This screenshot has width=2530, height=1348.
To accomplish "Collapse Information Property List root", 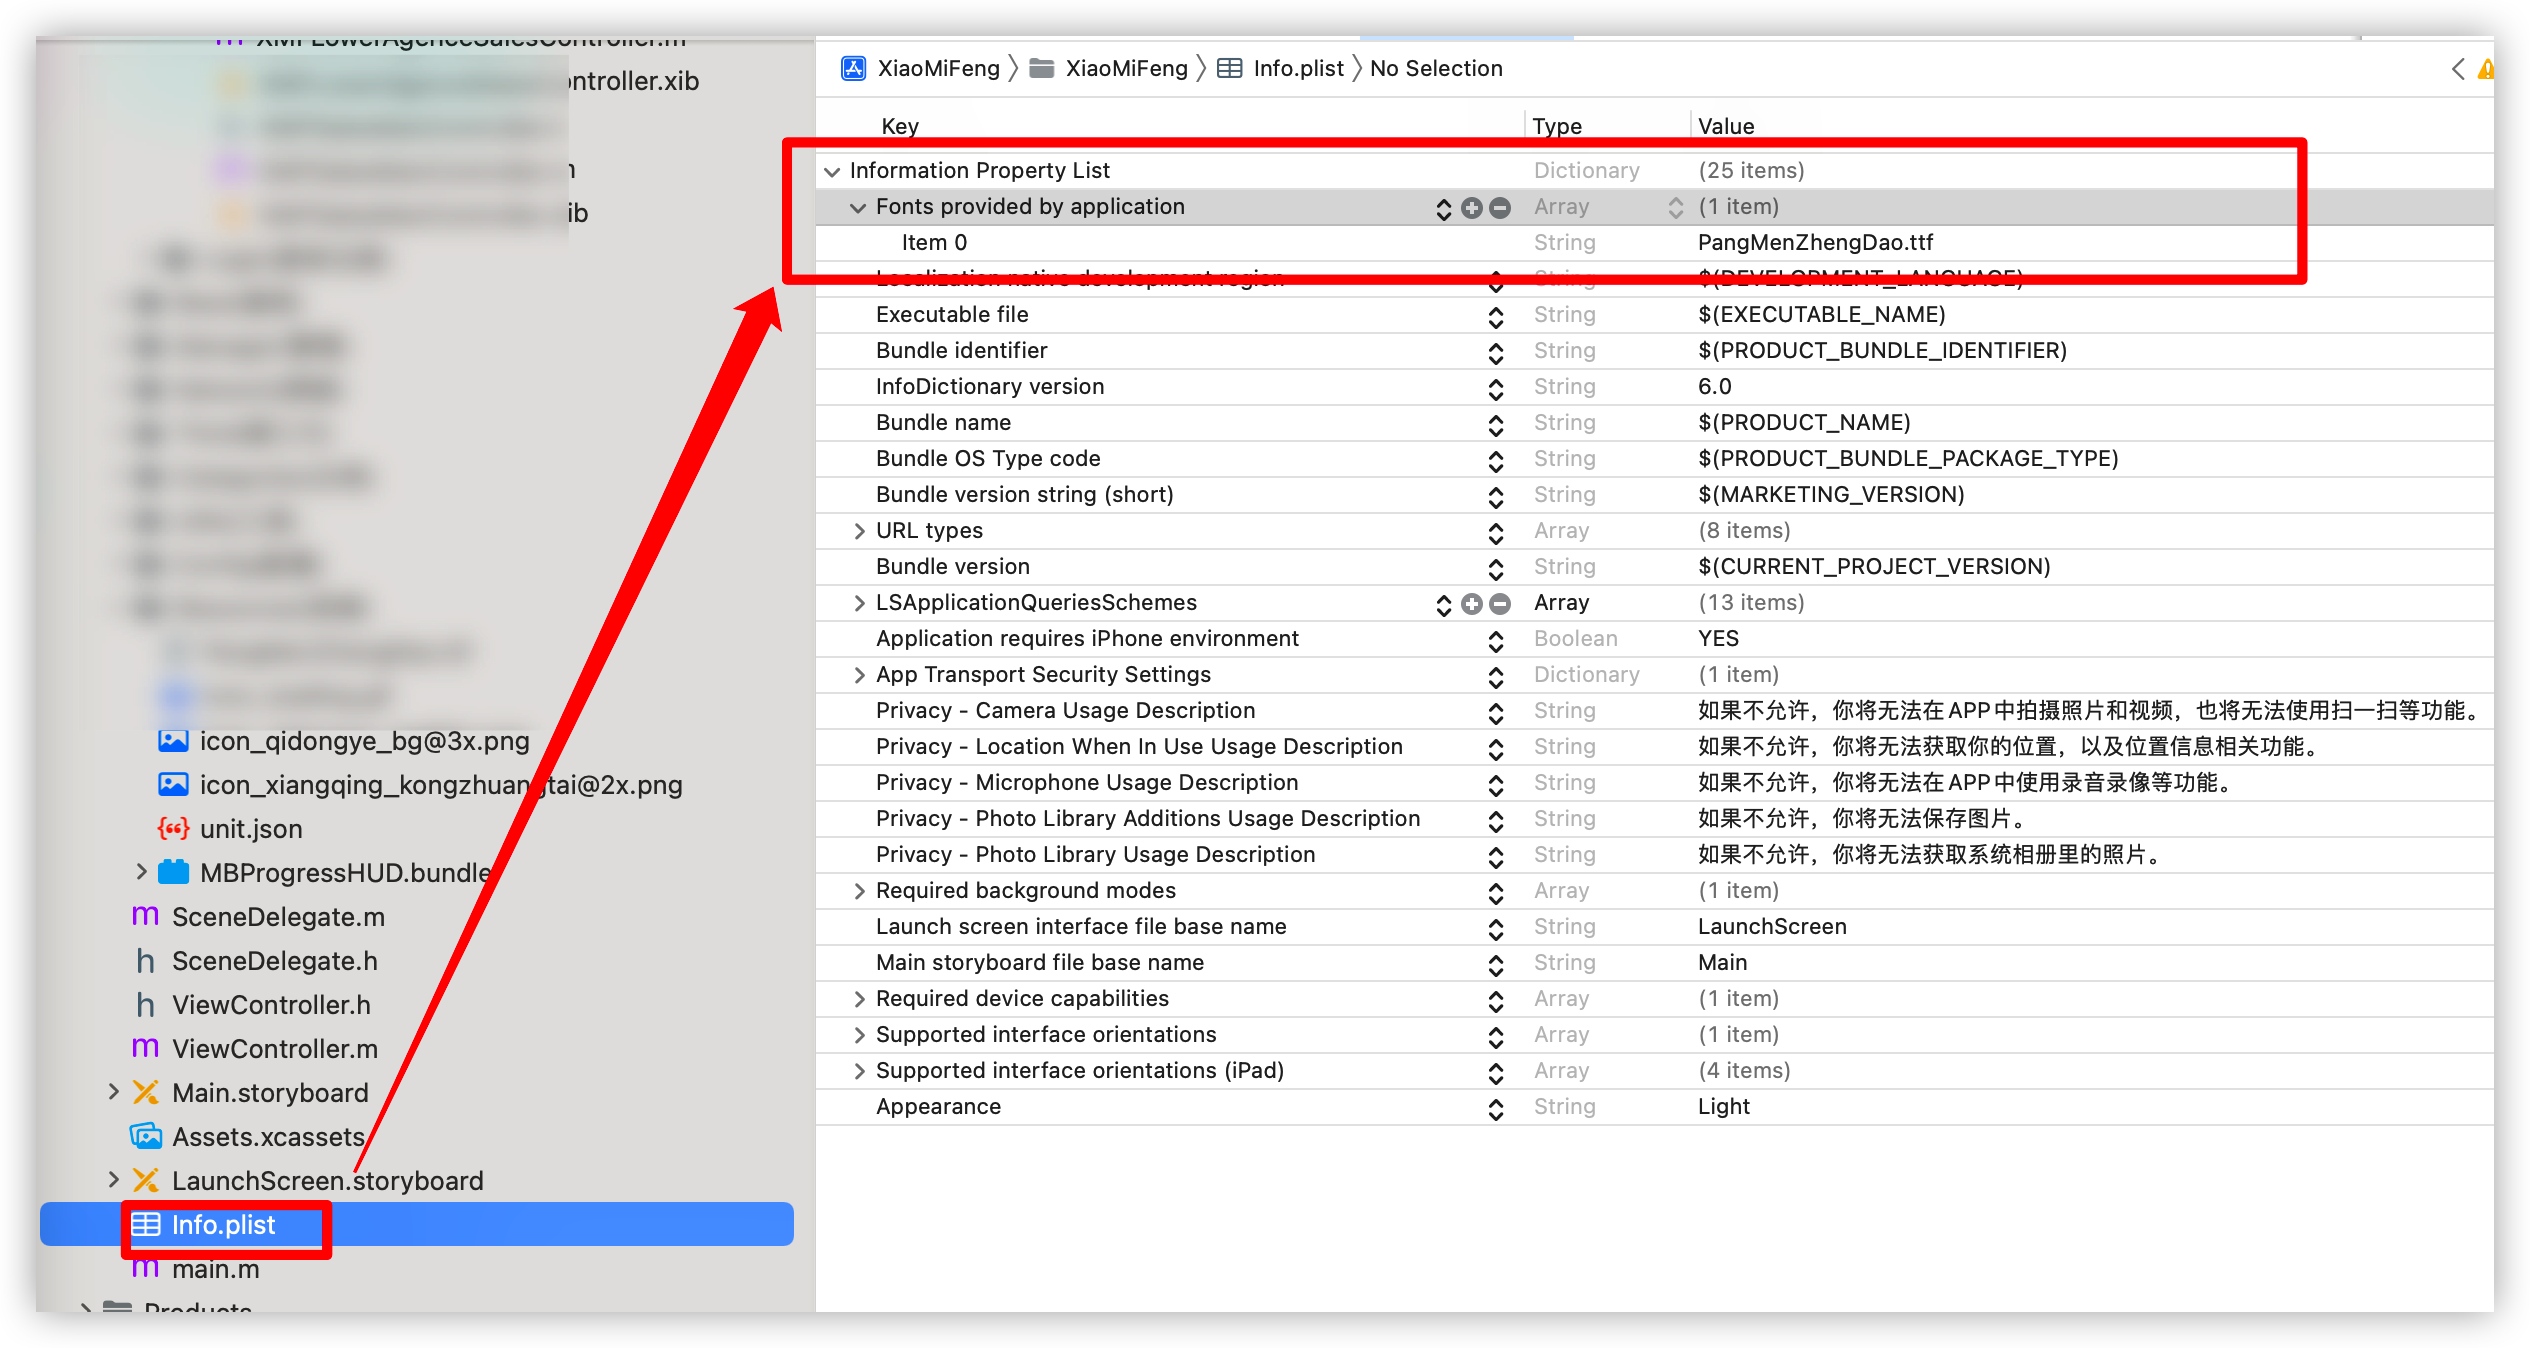I will point(832,171).
